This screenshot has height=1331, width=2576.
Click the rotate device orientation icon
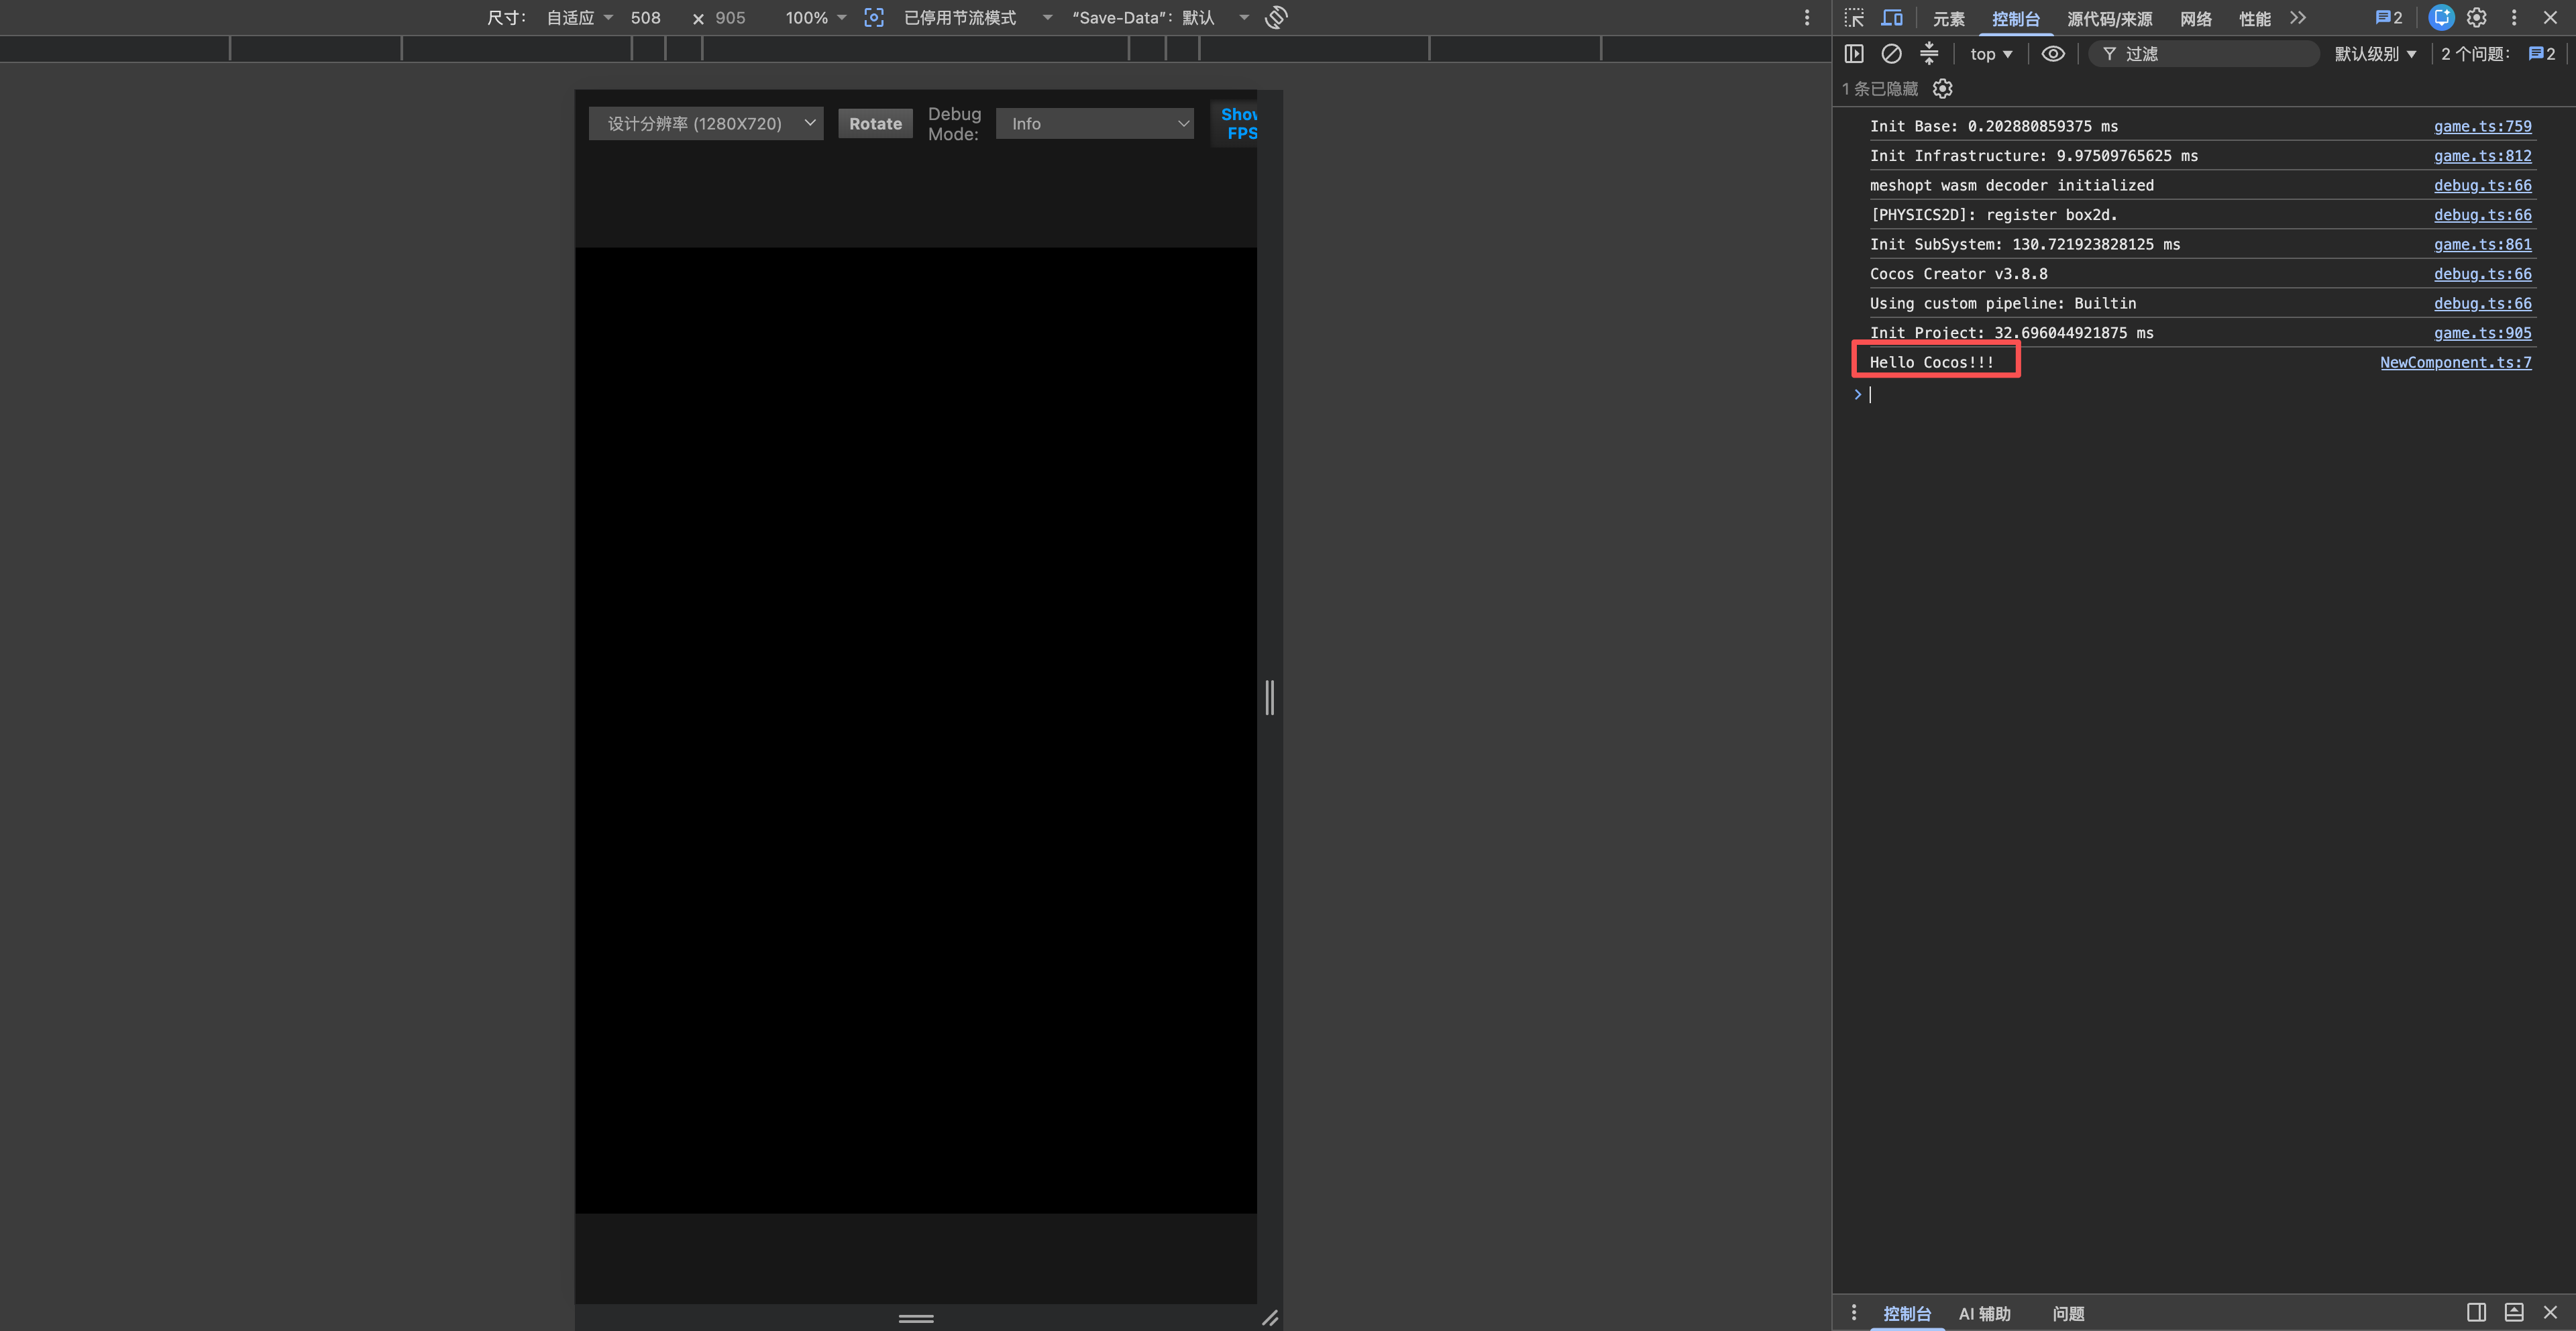click(1276, 18)
